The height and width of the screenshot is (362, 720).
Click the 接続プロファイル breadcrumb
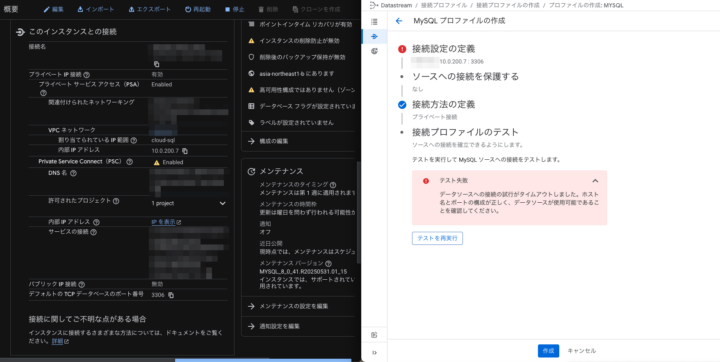[x=444, y=5]
